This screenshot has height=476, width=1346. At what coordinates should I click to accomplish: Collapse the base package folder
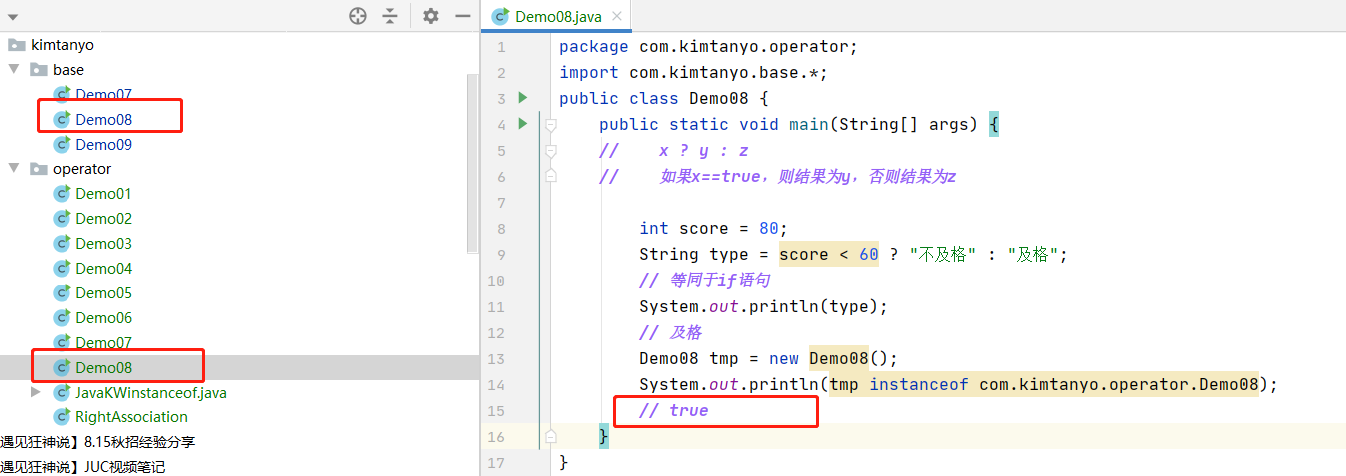[14, 70]
